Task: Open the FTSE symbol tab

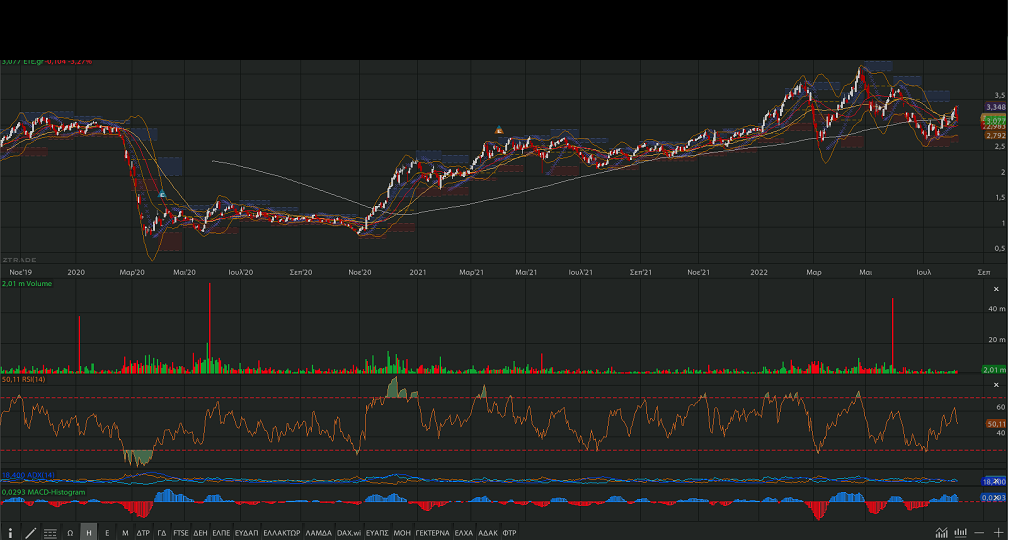Action: click(x=180, y=533)
